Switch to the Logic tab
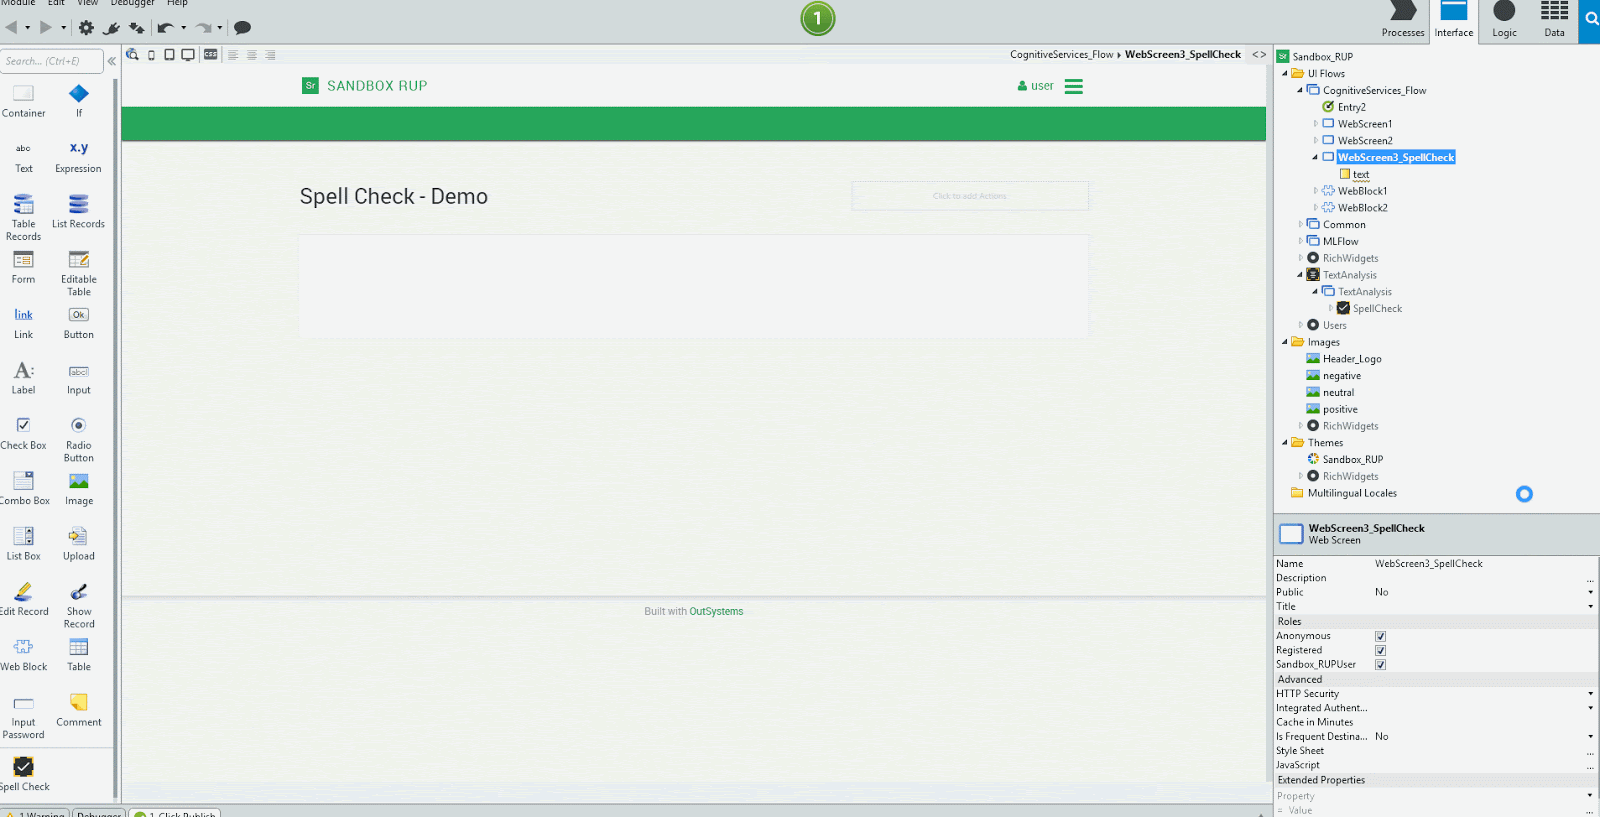Viewport: 1600px width, 817px height. pyautogui.click(x=1504, y=20)
